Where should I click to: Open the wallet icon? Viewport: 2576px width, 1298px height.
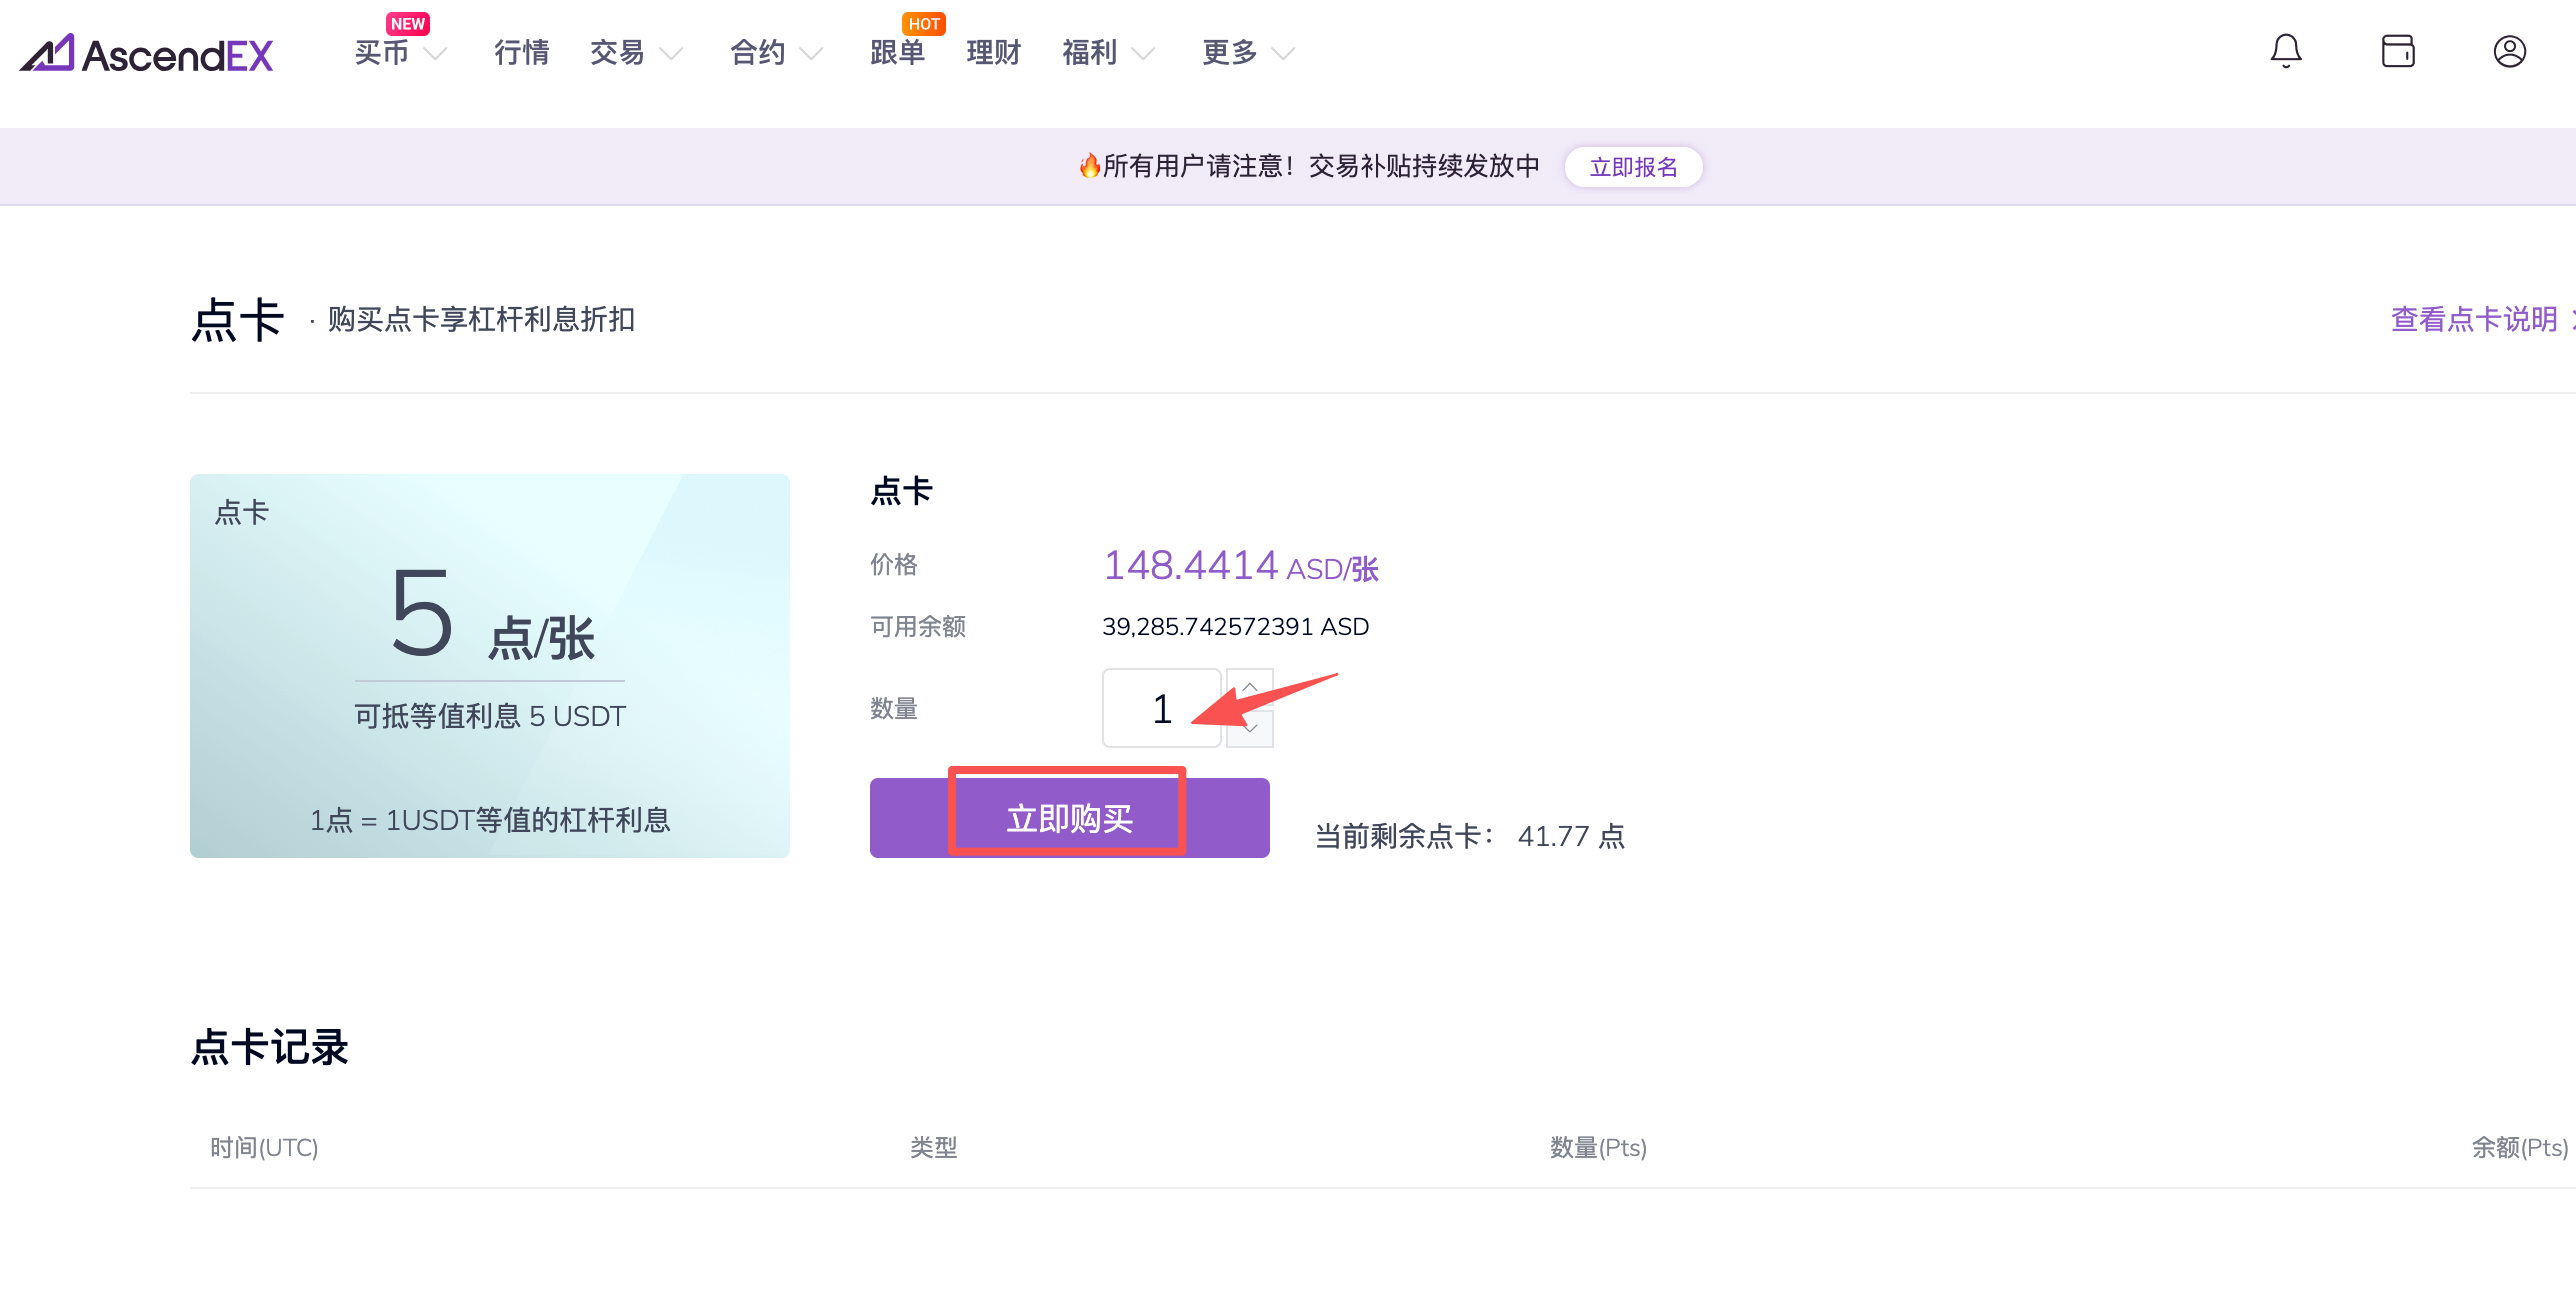(x=2397, y=52)
